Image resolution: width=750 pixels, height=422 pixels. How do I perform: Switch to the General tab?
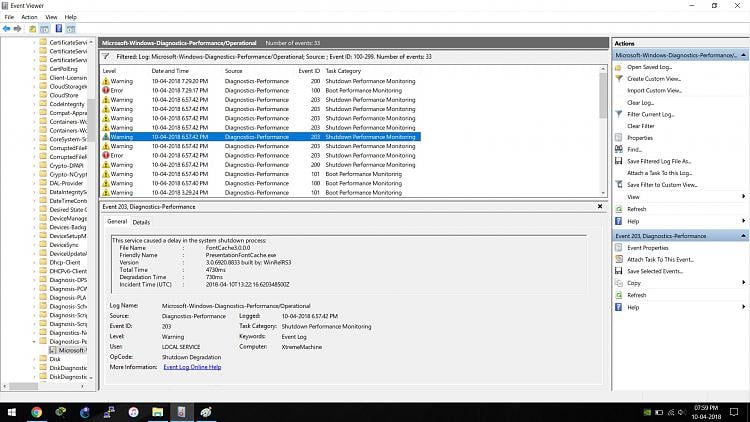(x=117, y=222)
